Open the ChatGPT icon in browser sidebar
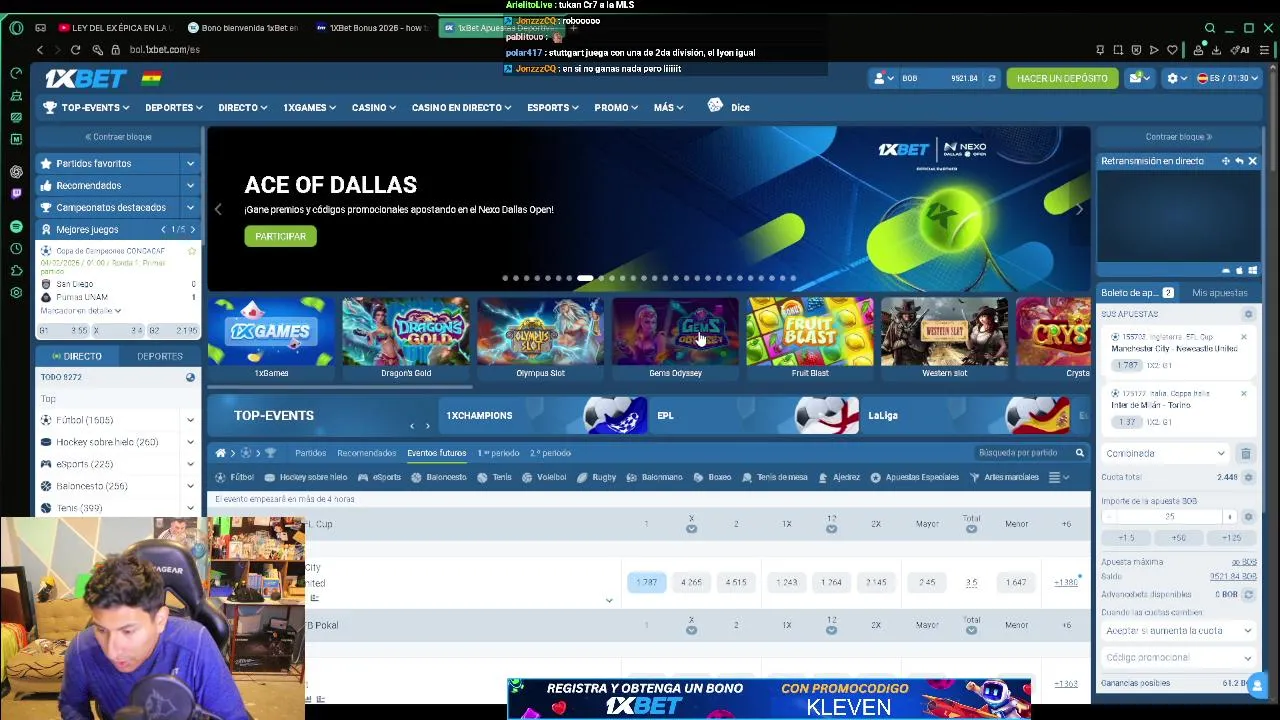This screenshot has height=720, width=1280. point(16,171)
